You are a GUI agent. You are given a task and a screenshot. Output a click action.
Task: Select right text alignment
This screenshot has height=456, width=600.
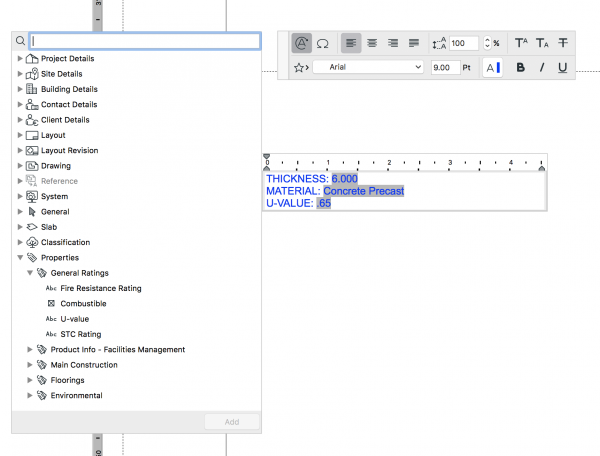pyautogui.click(x=393, y=43)
